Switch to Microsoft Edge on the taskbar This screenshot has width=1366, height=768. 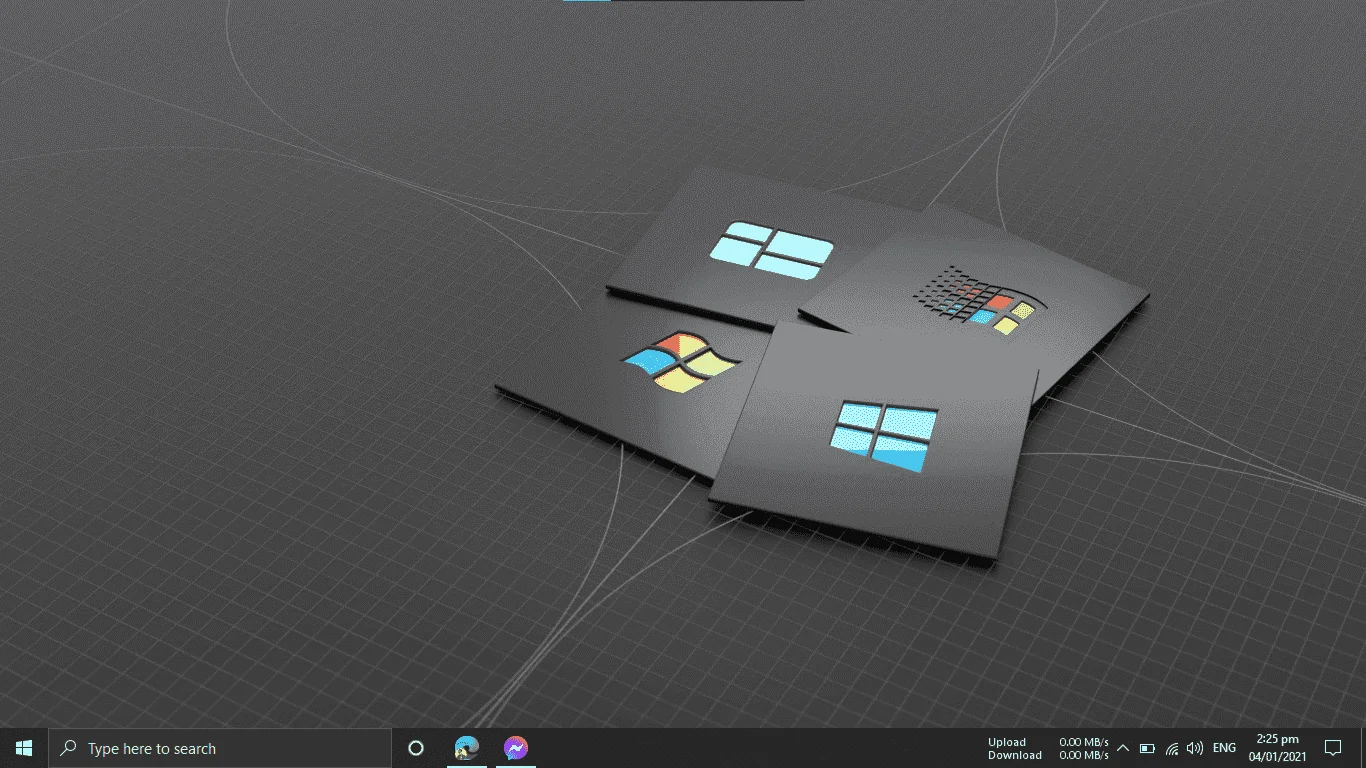[466, 748]
